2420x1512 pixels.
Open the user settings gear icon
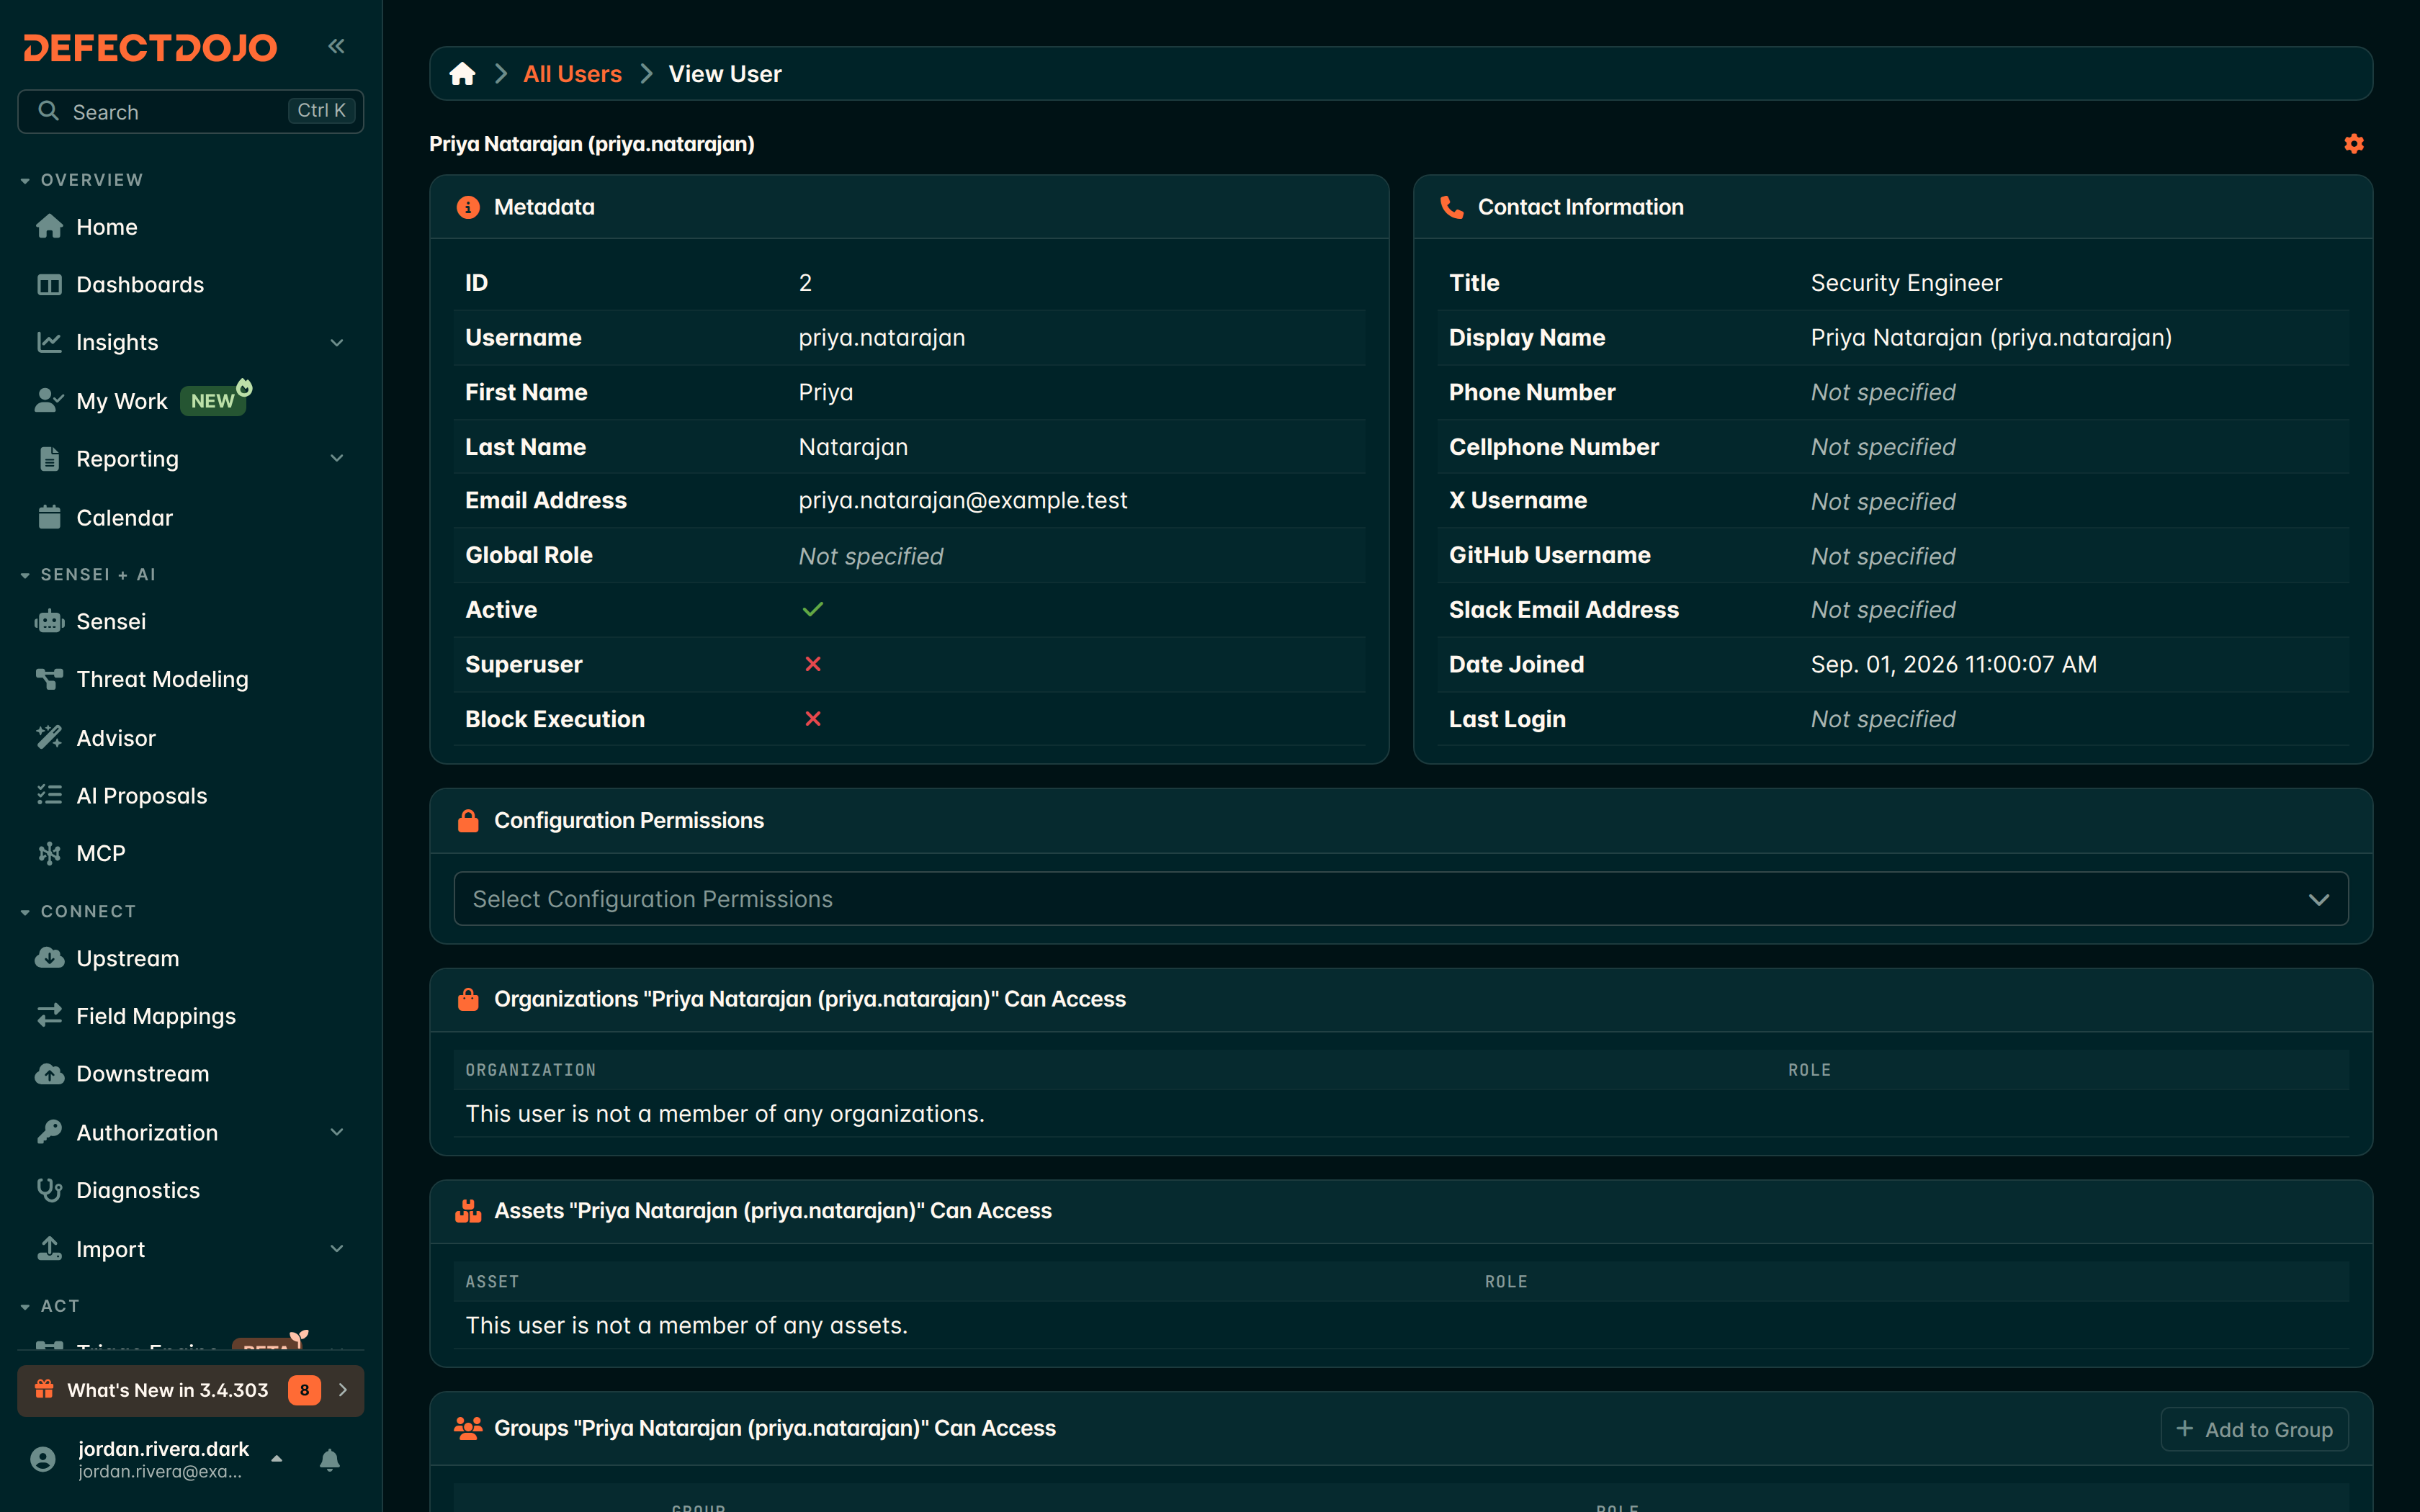click(2354, 144)
